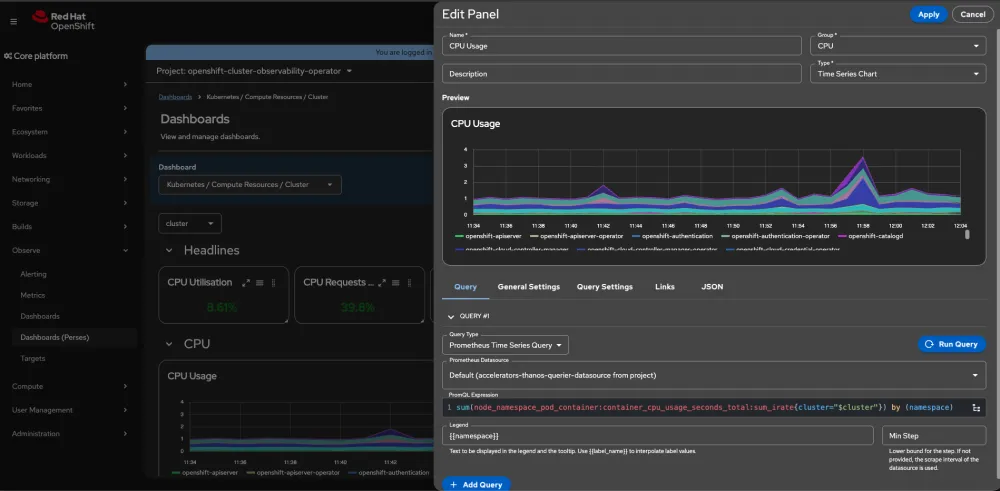1000x491 pixels.
Task: Grab the CPU Utilisation panel drag handle
Action: pyautogui.click(x=274, y=282)
